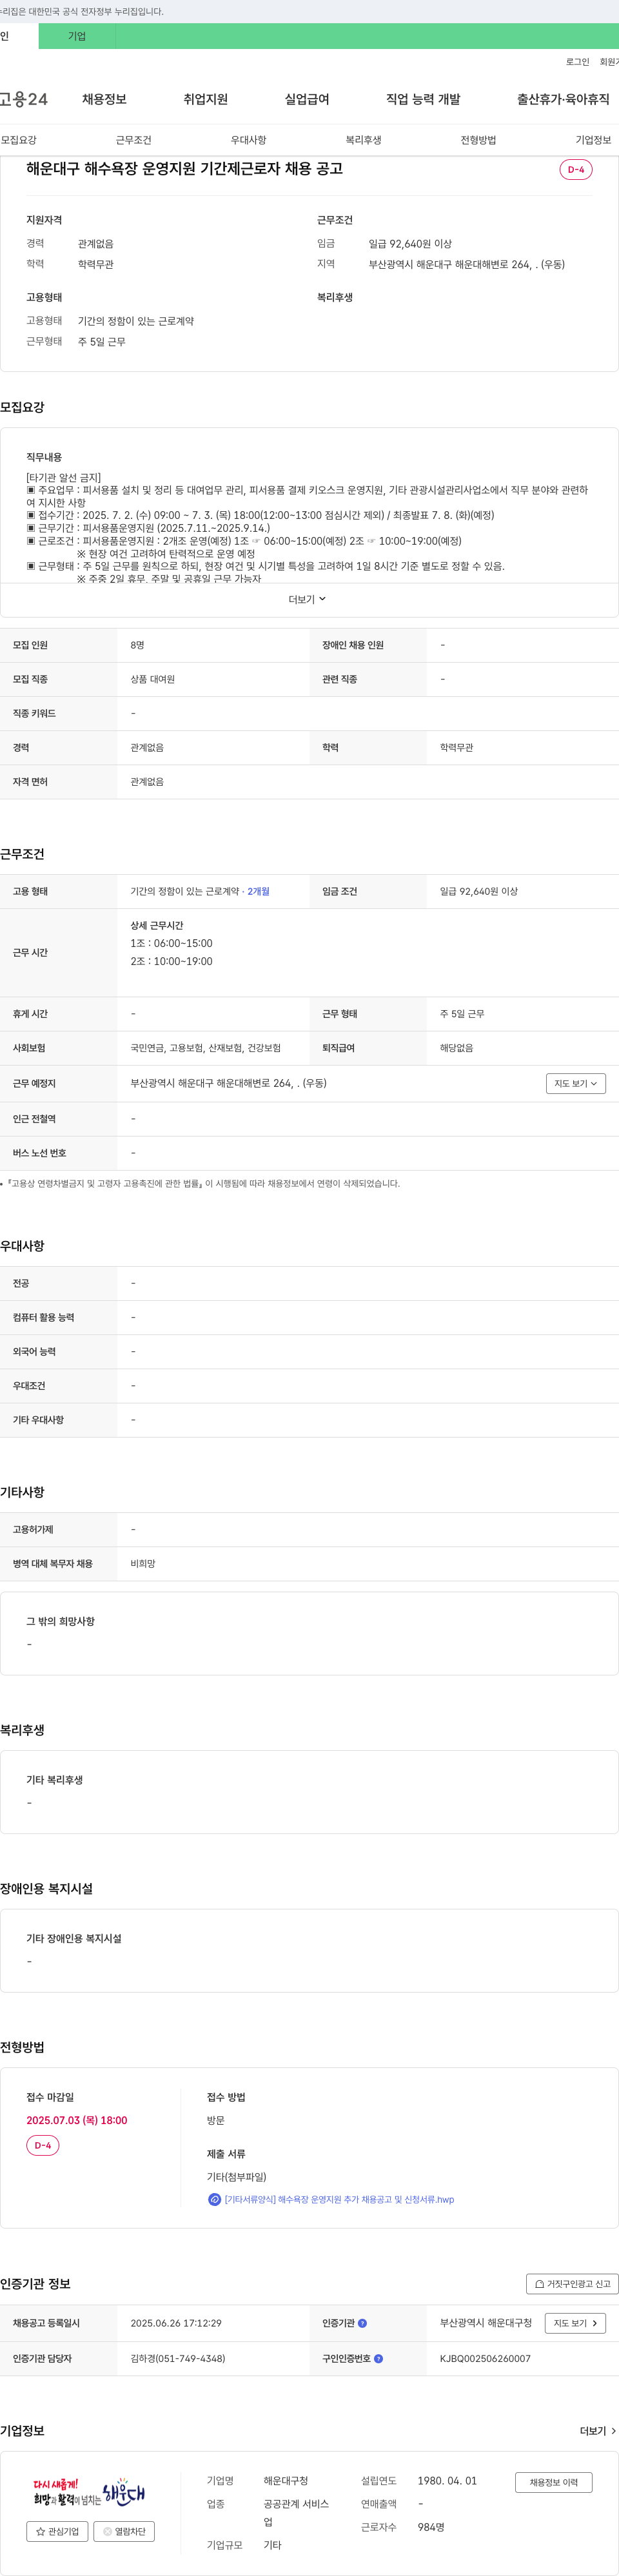Click the 8명 recruitment count cell

pos(137,645)
